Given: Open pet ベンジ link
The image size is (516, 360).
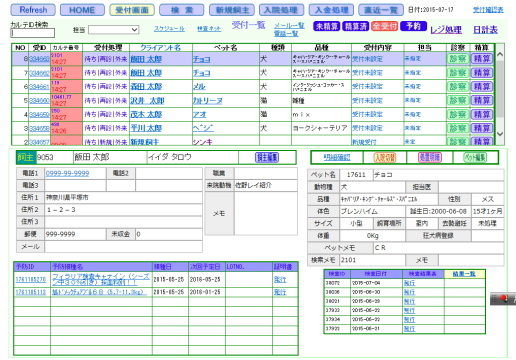Looking at the screenshot, I should (203, 128).
